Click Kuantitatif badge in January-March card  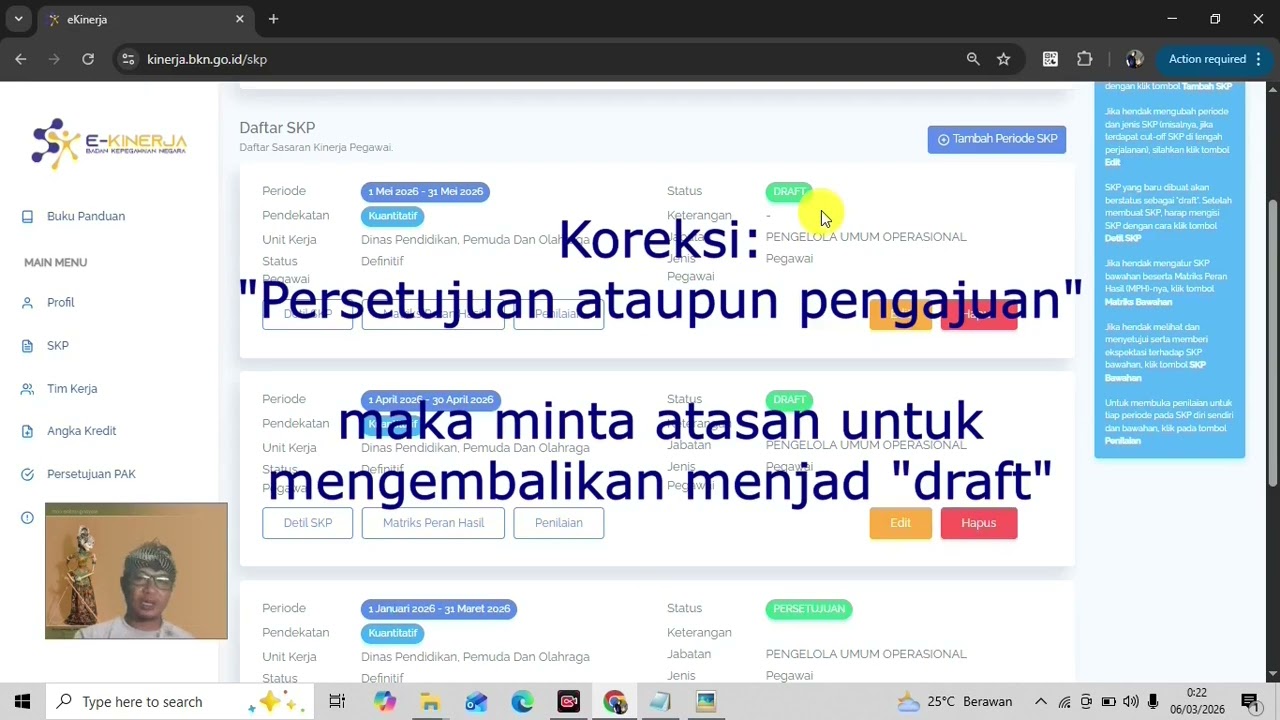tap(392, 633)
